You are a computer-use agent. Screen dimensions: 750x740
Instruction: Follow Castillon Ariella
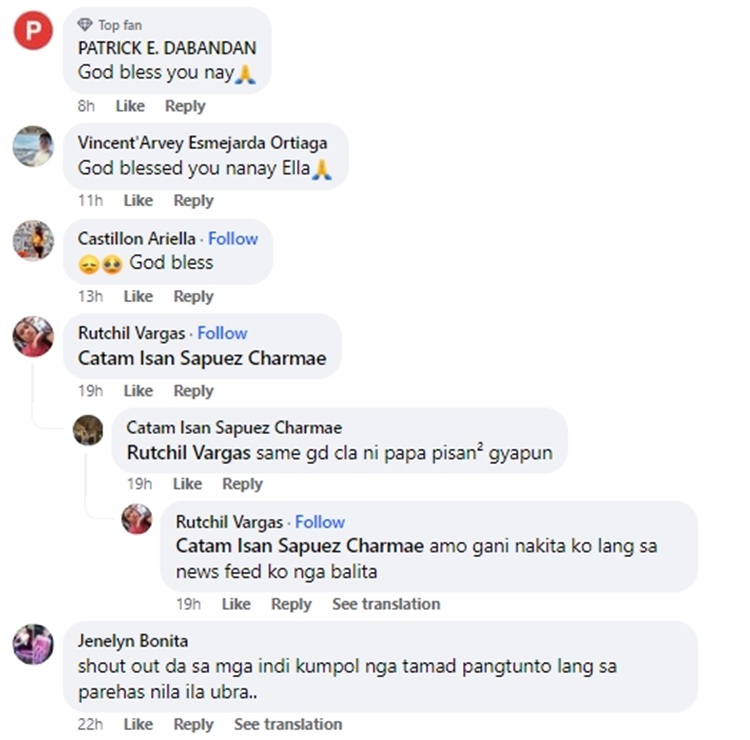[233, 238]
